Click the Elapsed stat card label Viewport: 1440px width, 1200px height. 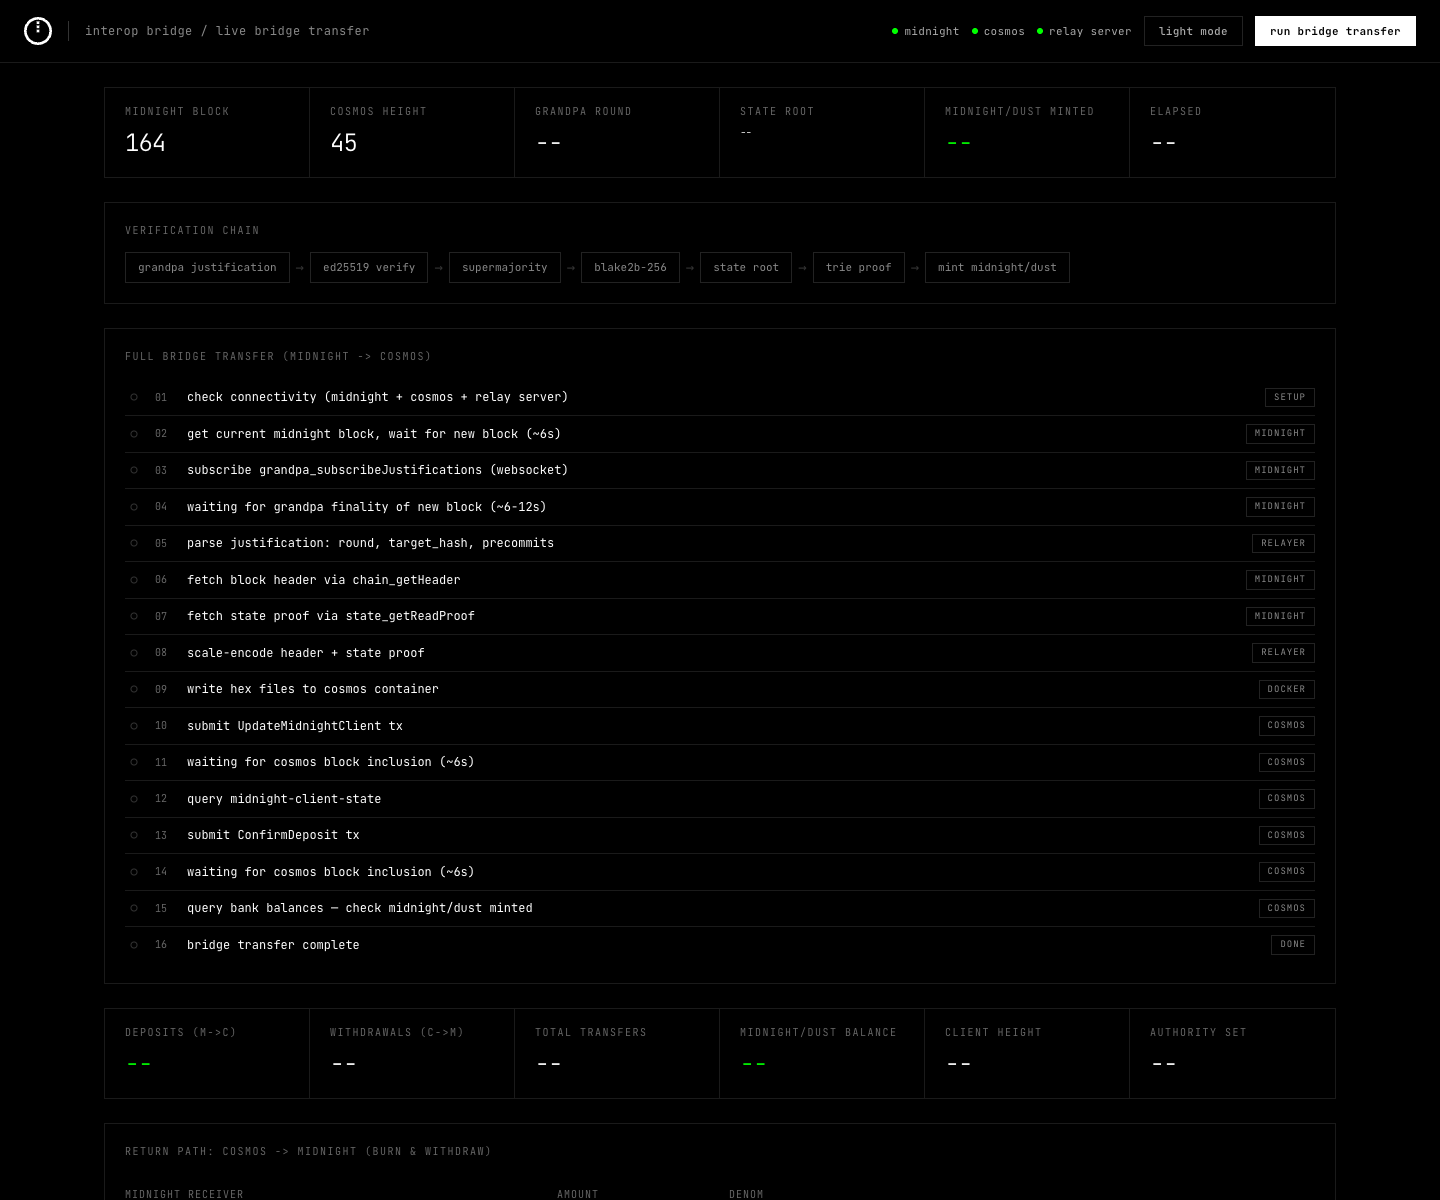[1176, 112]
